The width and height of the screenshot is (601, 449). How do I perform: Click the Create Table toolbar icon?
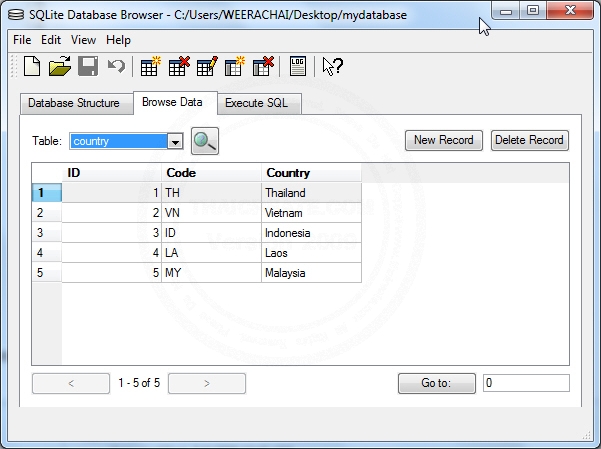tap(151, 67)
